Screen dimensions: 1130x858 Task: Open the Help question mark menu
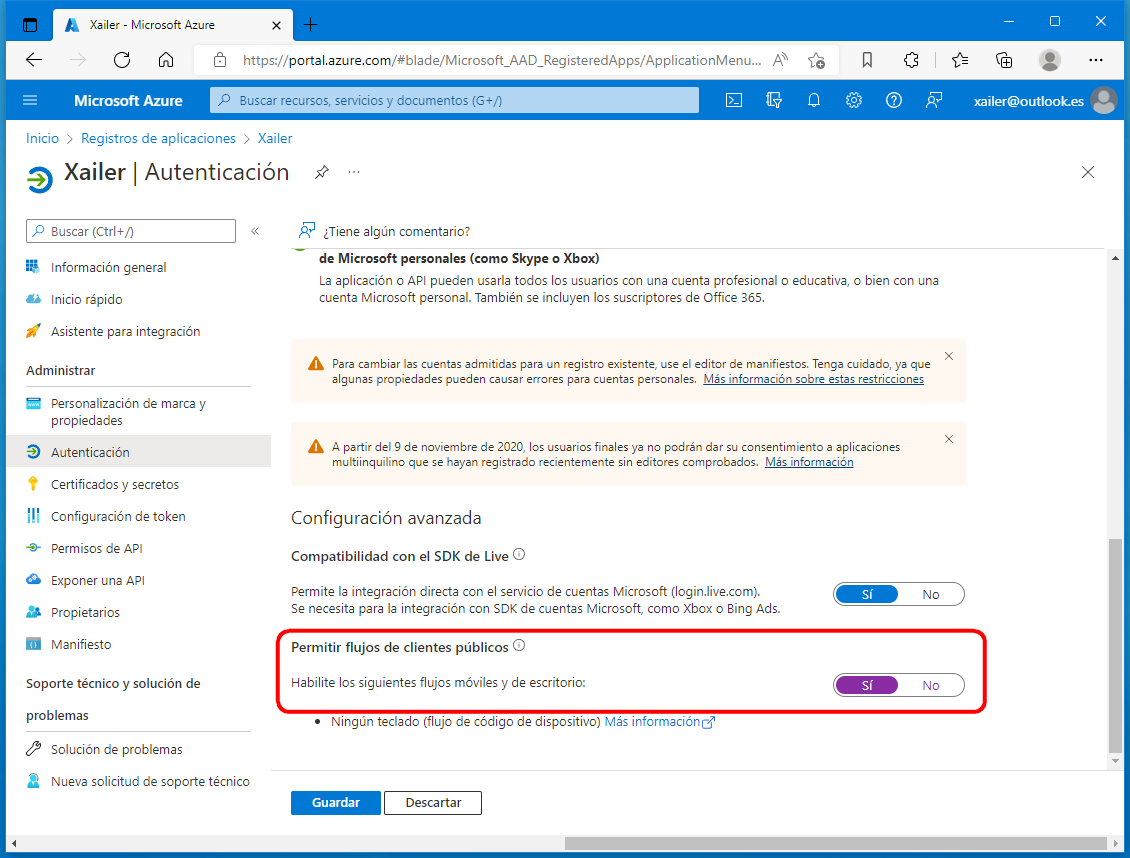(894, 100)
